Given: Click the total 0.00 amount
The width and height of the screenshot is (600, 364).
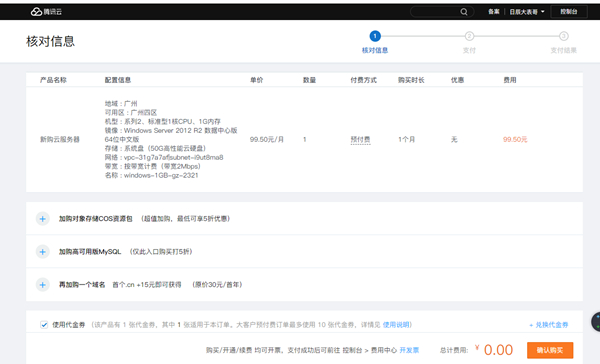Looking at the screenshot, I should coord(498,350).
